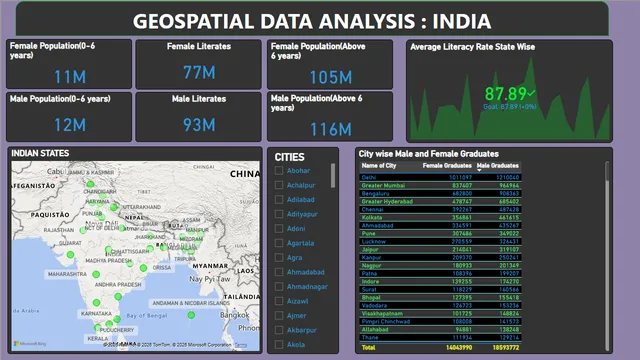640x360 pixels.
Task: Click the Bengaluru row name
Action: 375,193
